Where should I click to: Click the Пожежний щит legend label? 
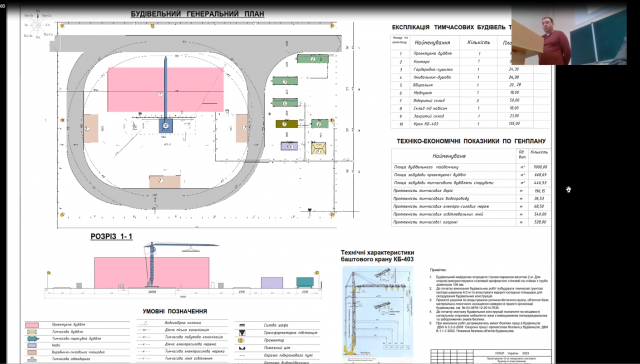(x=278, y=348)
